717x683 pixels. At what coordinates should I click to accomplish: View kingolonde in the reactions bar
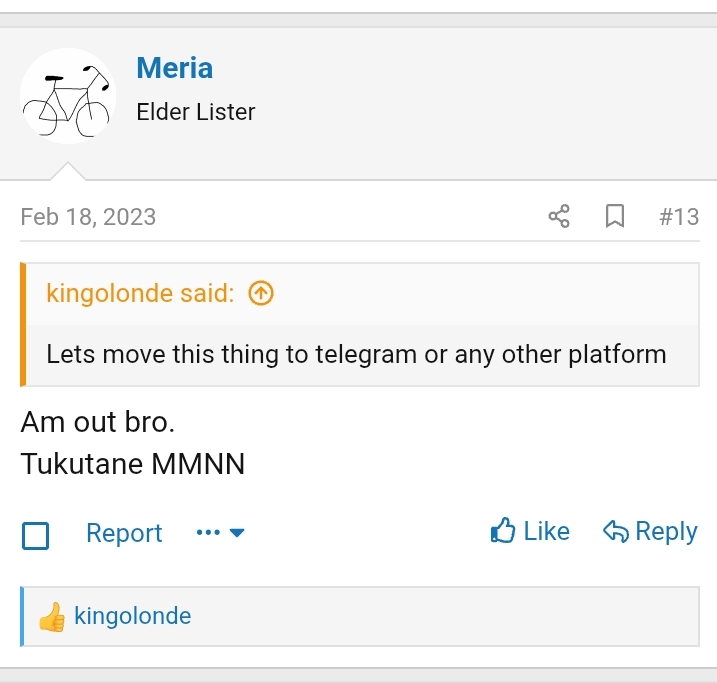132,616
